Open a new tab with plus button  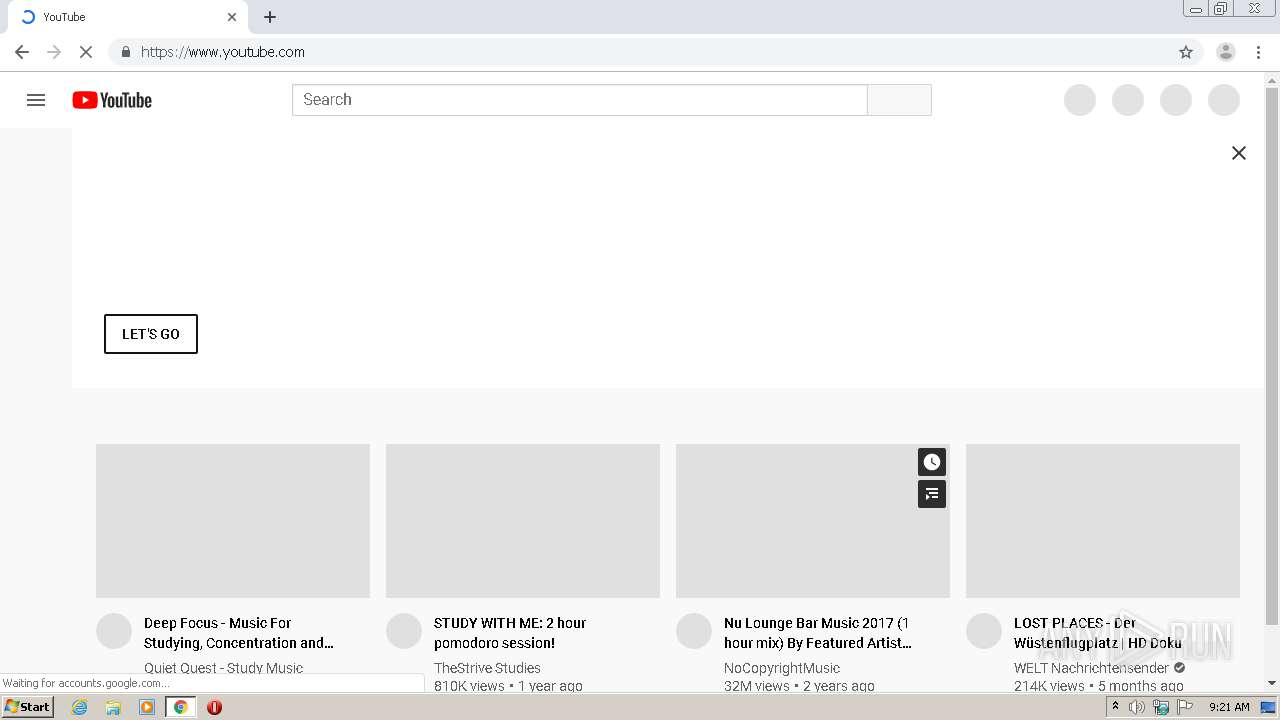pos(270,17)
